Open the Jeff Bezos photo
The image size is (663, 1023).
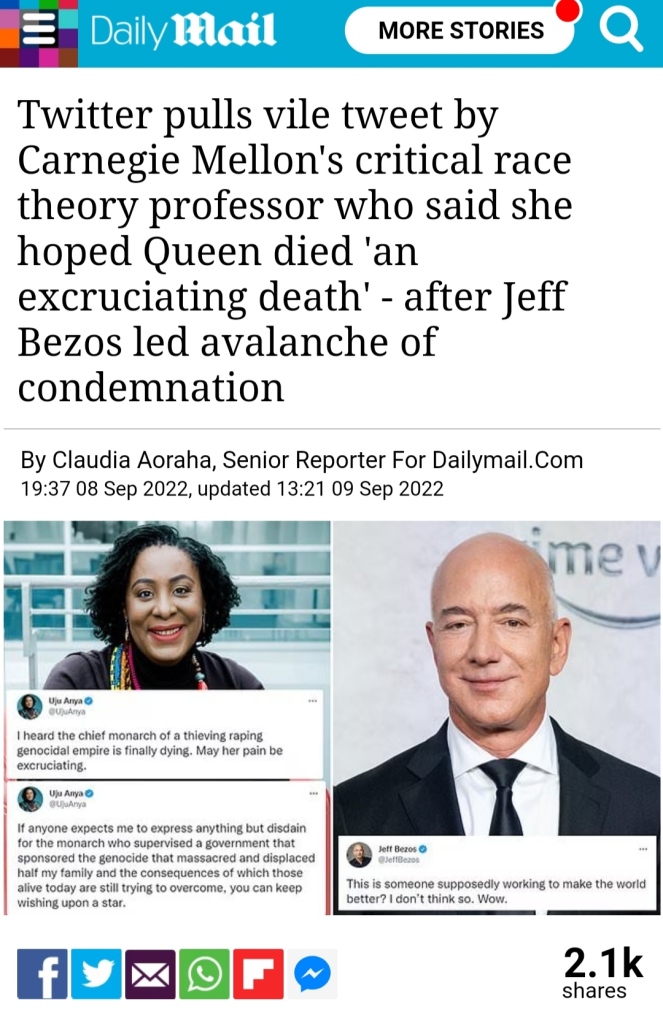pyautogui.click(x=497, y=677)
